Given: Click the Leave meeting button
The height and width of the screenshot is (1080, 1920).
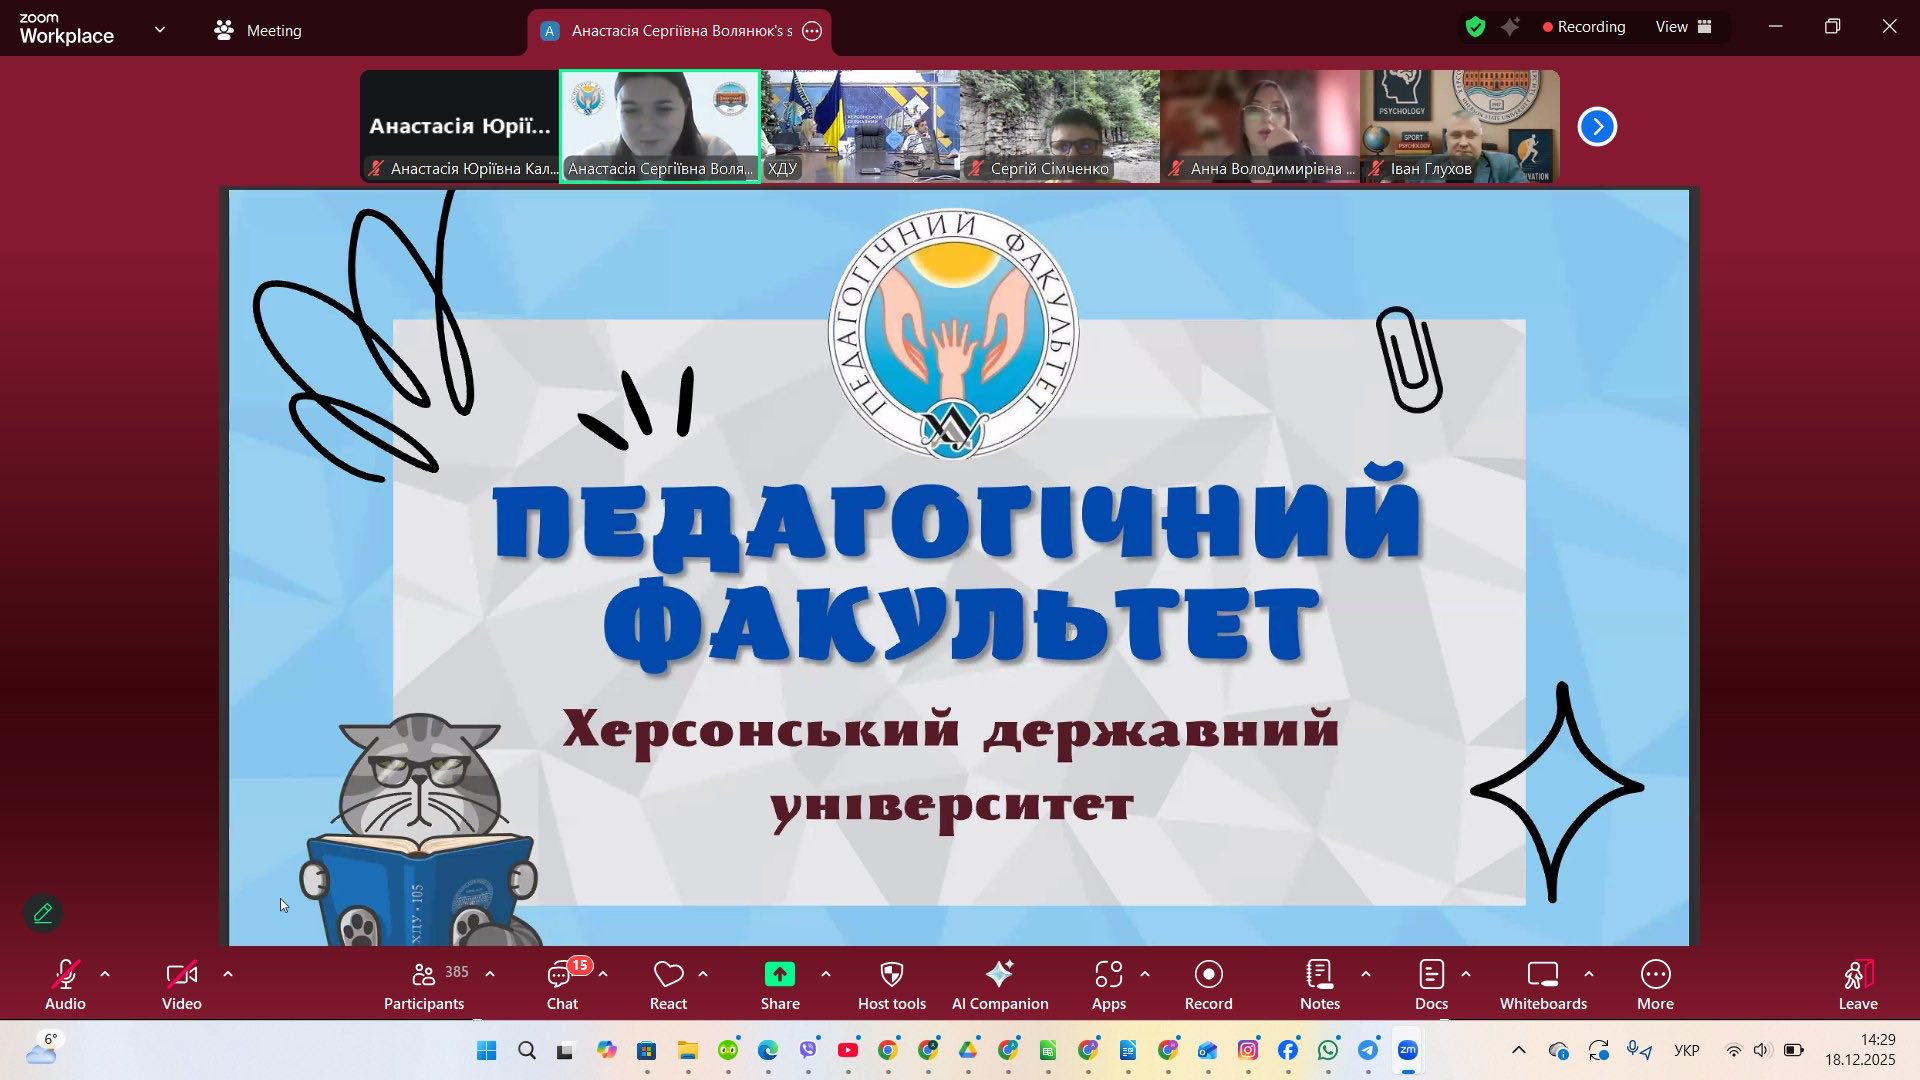Looking at the screenshot, I should (x=1858, y=985).
